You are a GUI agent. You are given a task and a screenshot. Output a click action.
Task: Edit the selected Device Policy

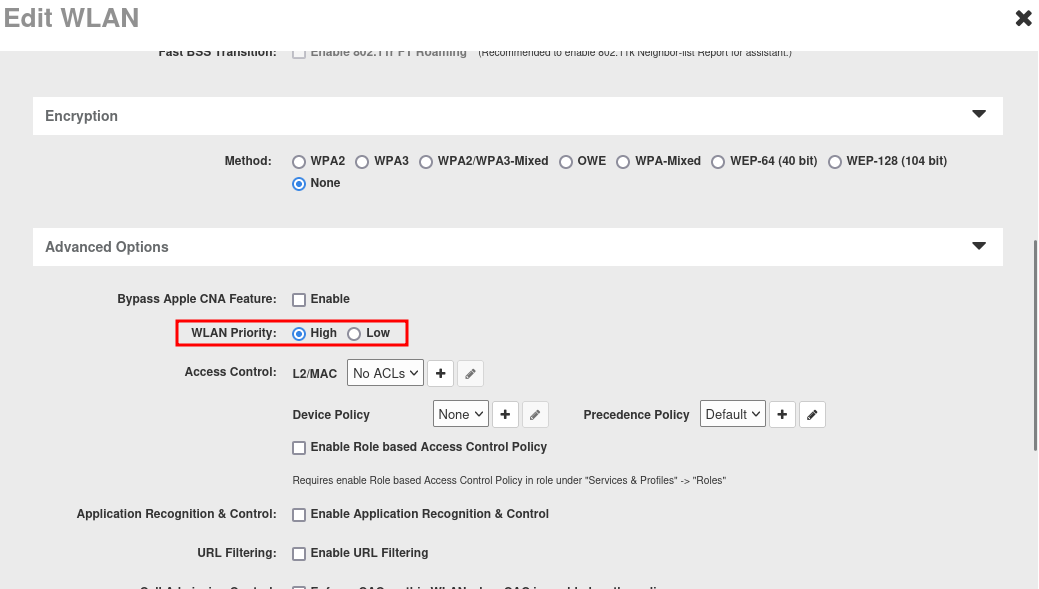[x=536, y=414]
